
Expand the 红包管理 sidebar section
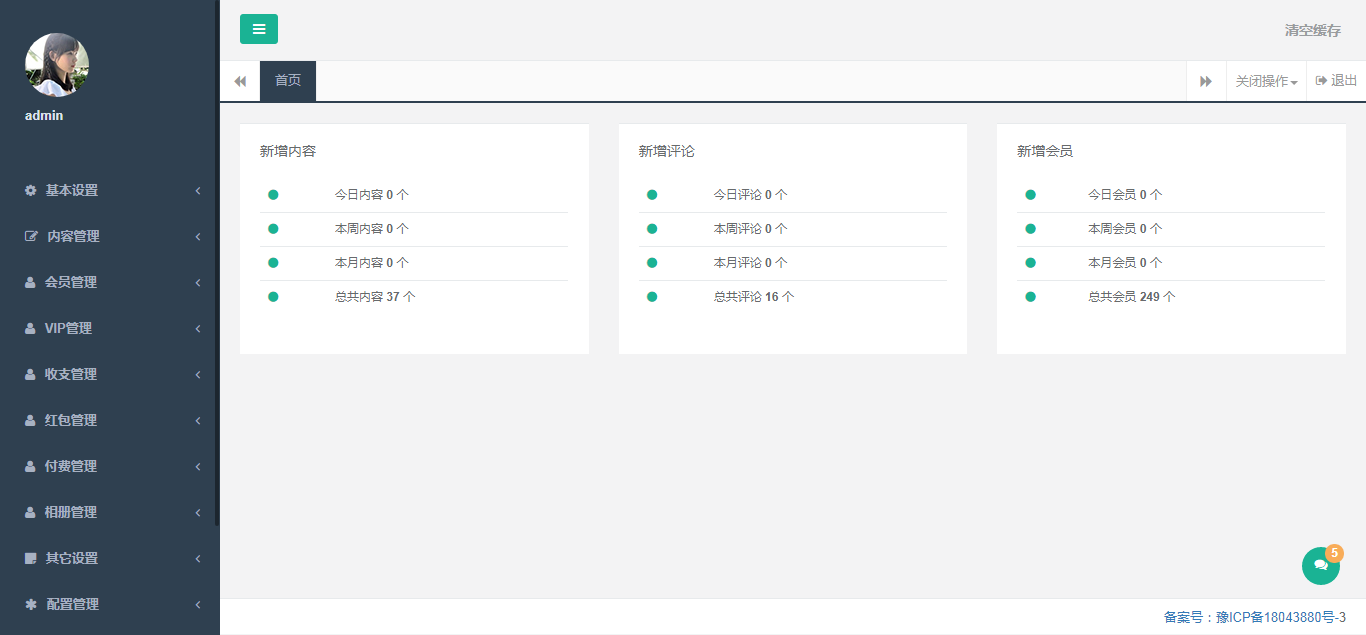[x=71, y=420]
